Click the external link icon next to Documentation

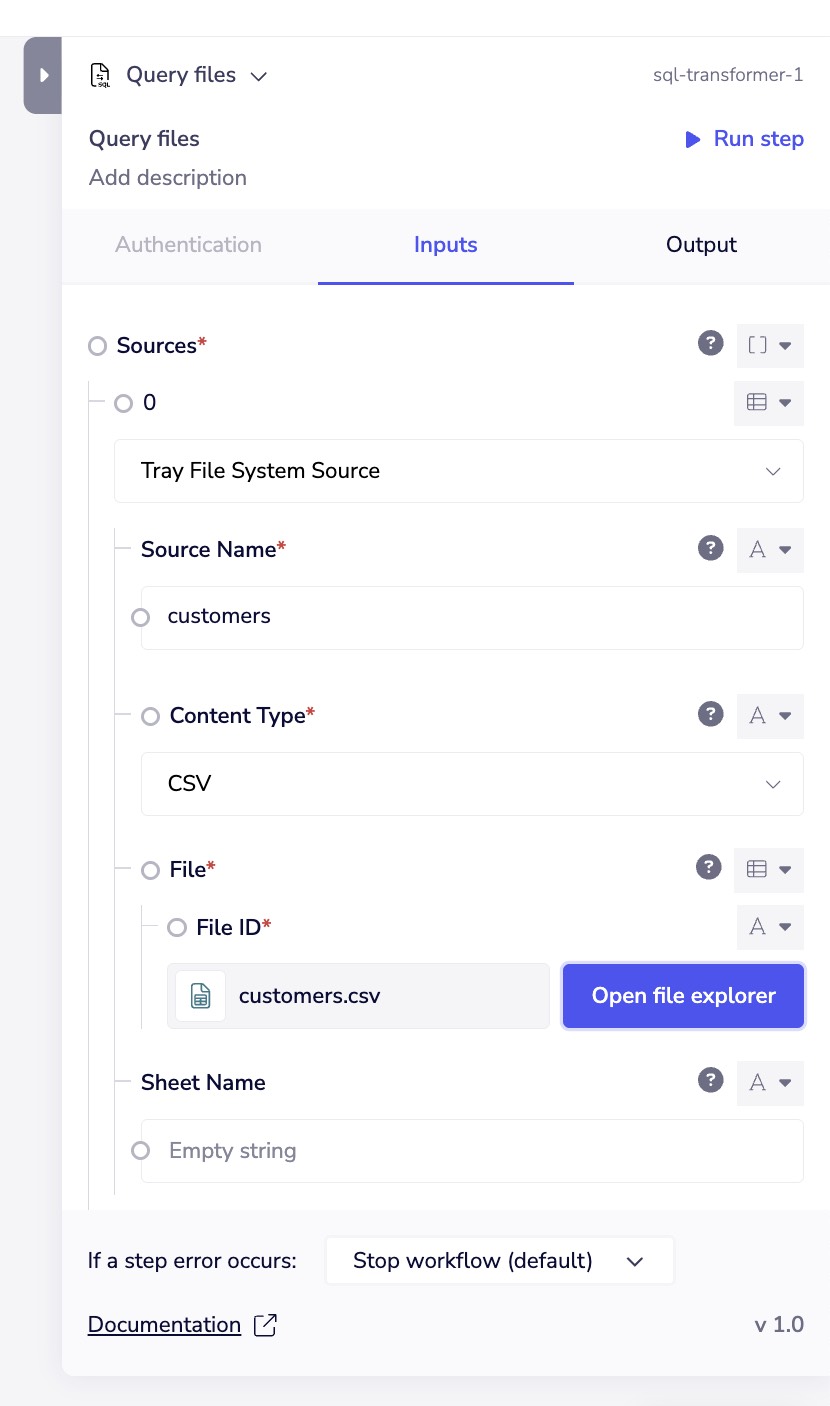265,1324
